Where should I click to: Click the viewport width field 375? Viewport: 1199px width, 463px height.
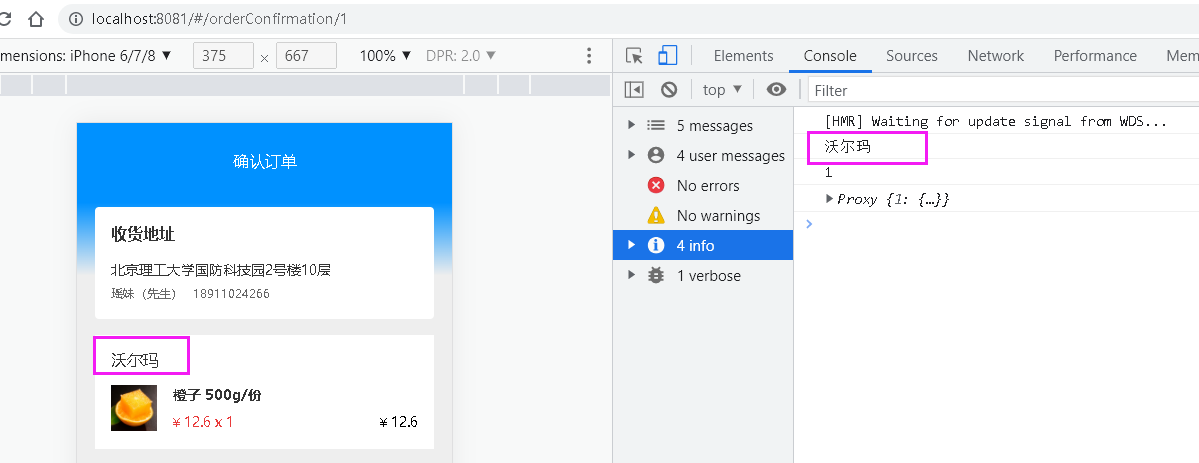pos(223,56)
